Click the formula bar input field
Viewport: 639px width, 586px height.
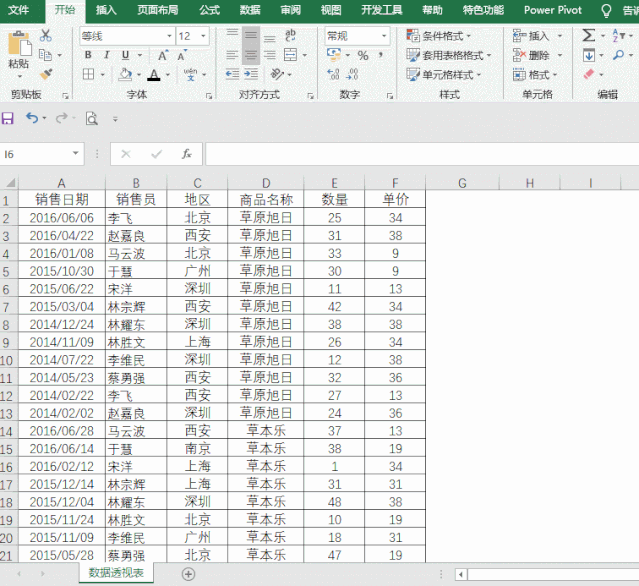pos(422,154)
